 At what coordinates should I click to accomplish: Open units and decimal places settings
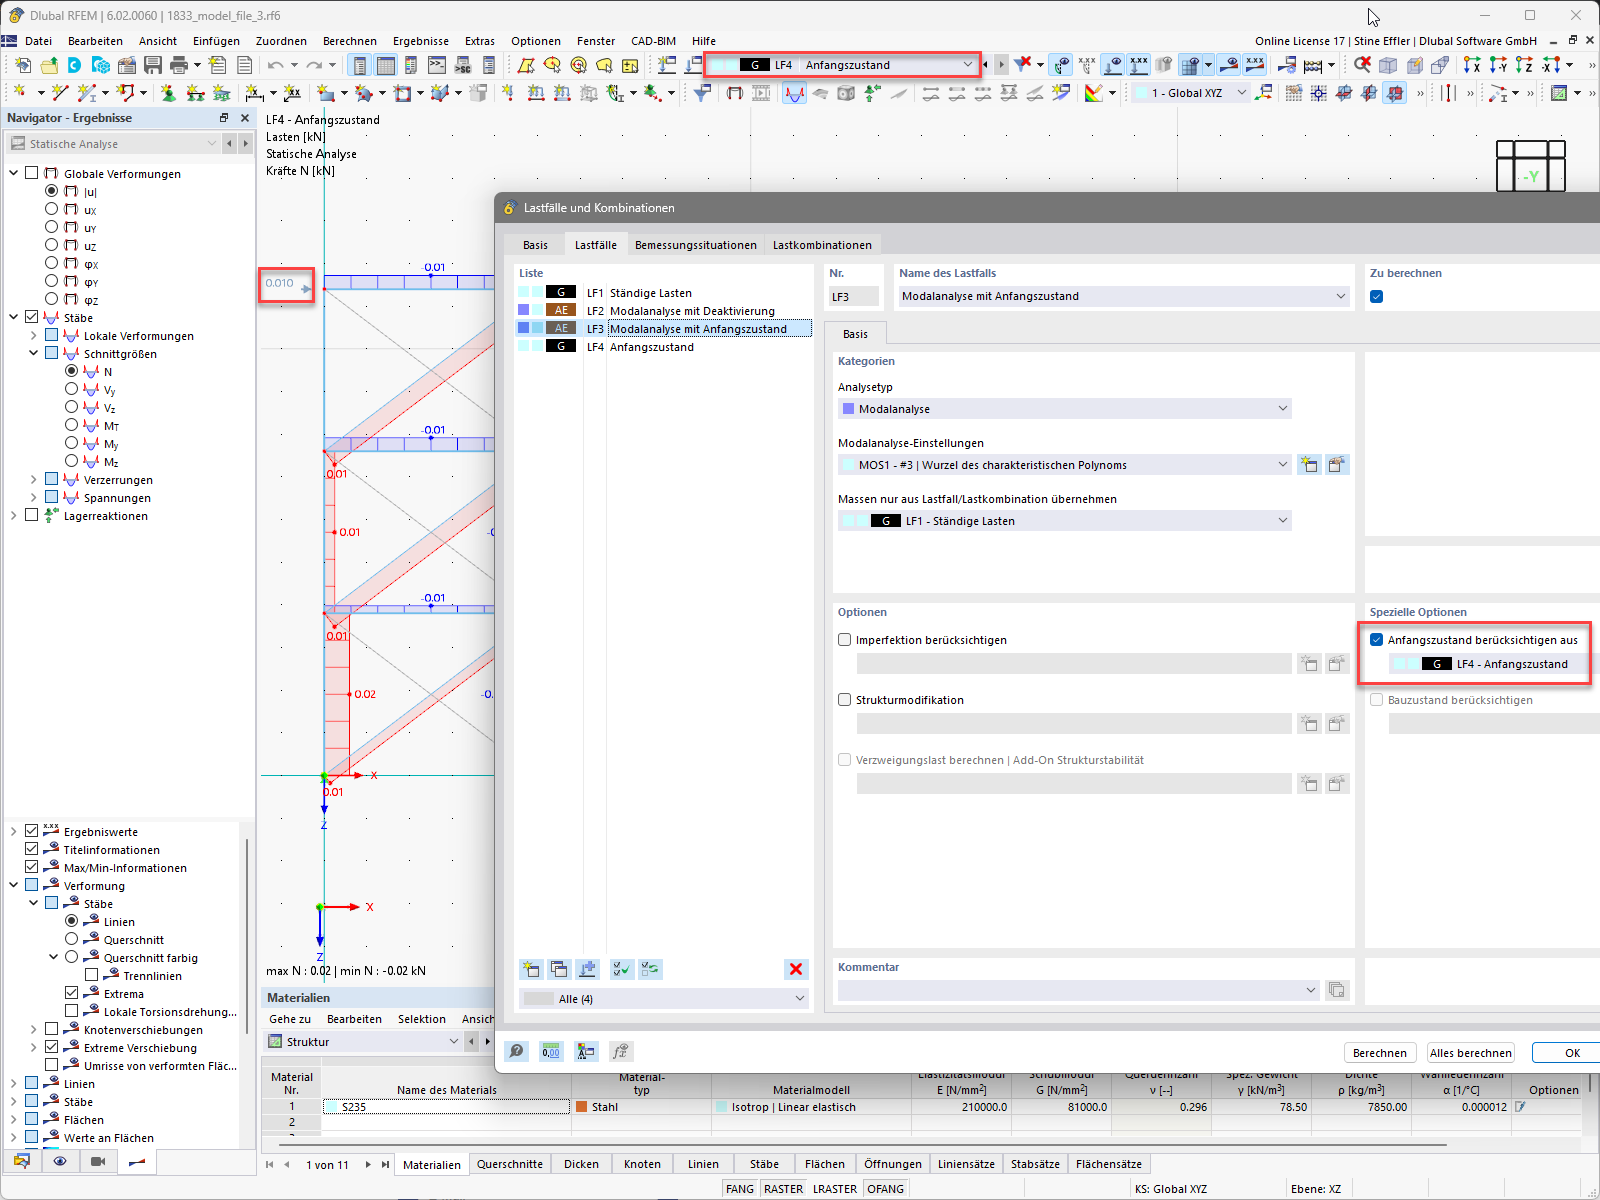coord(551,1051)
